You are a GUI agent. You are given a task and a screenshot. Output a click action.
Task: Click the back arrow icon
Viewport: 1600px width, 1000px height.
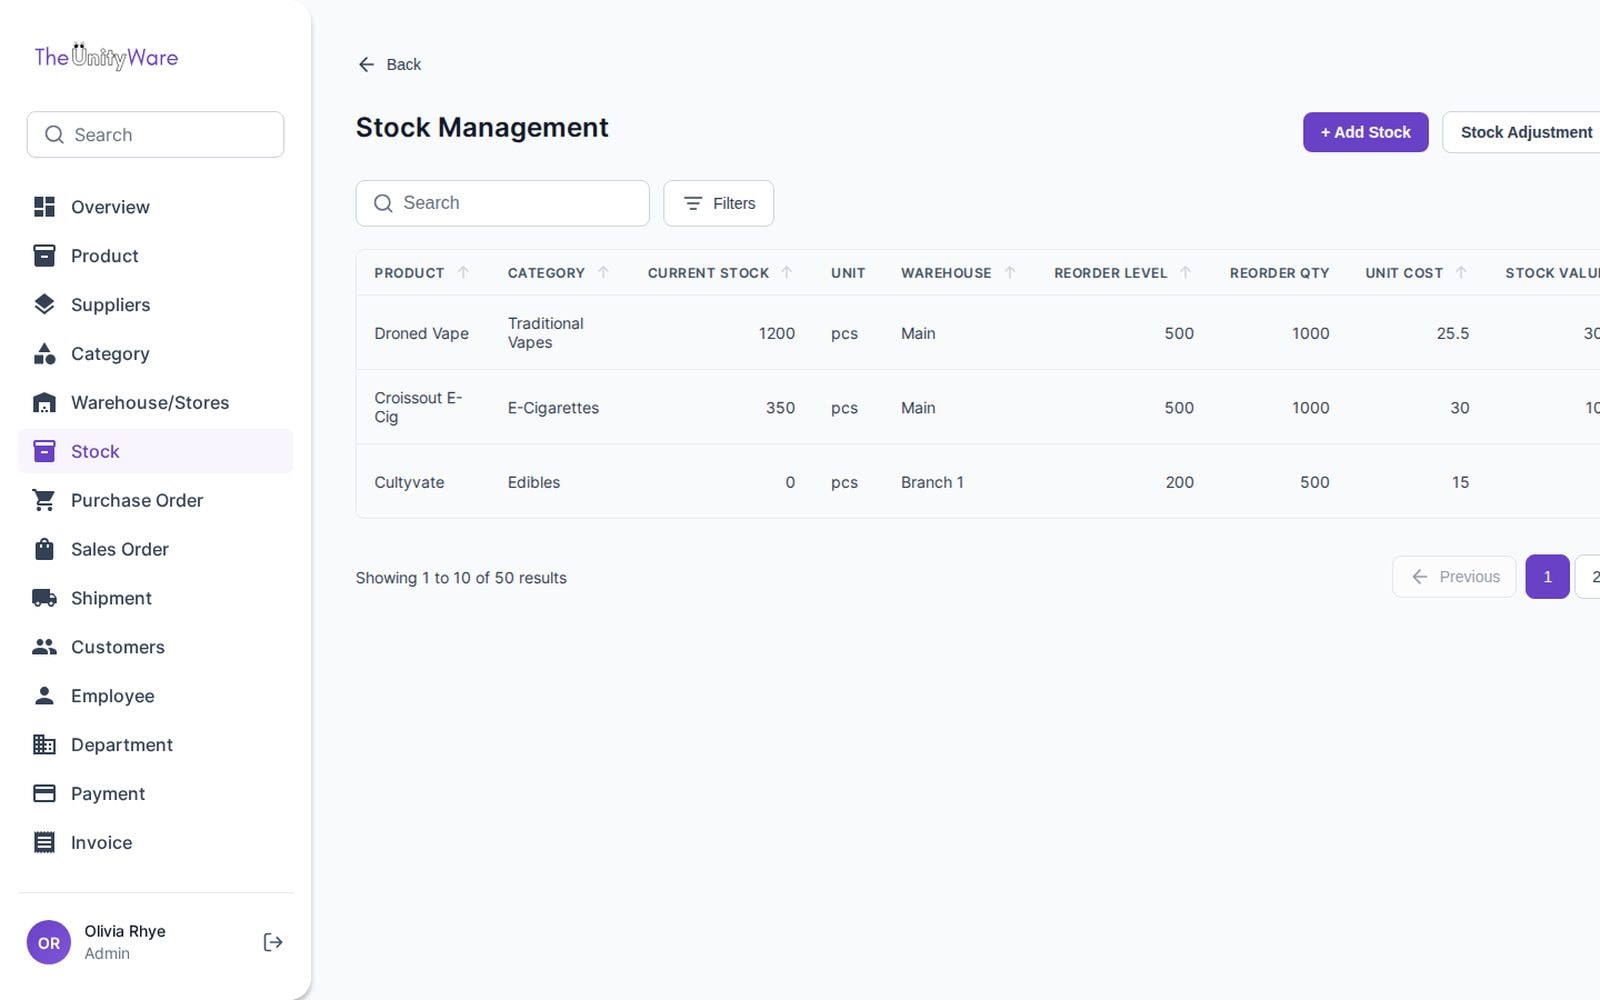366,64
